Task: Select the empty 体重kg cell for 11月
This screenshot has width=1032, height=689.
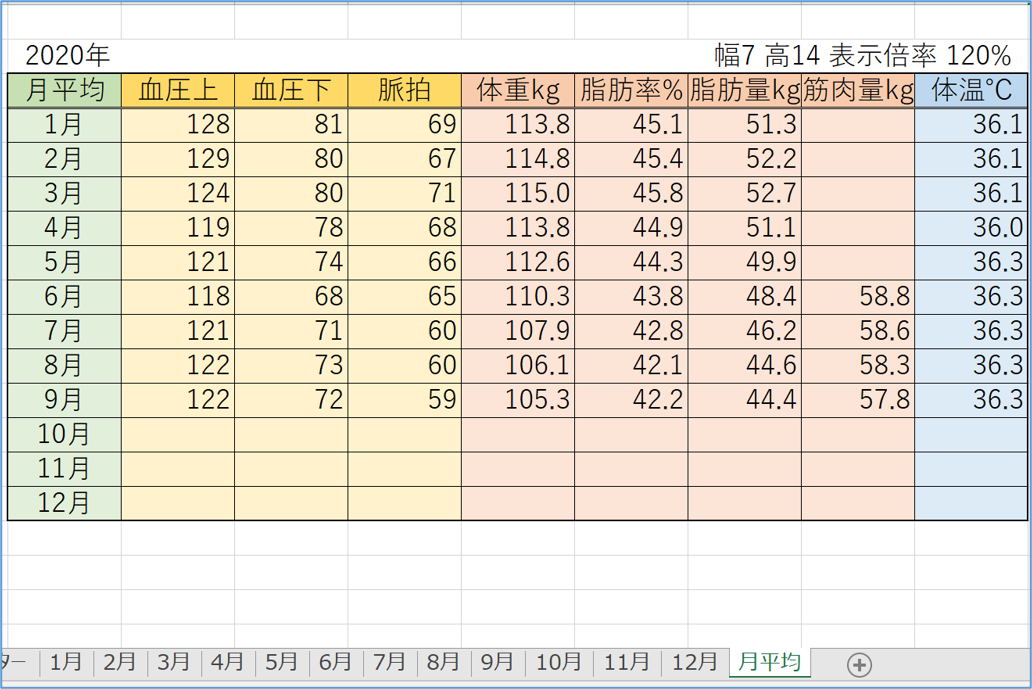Action: [518, 469]
